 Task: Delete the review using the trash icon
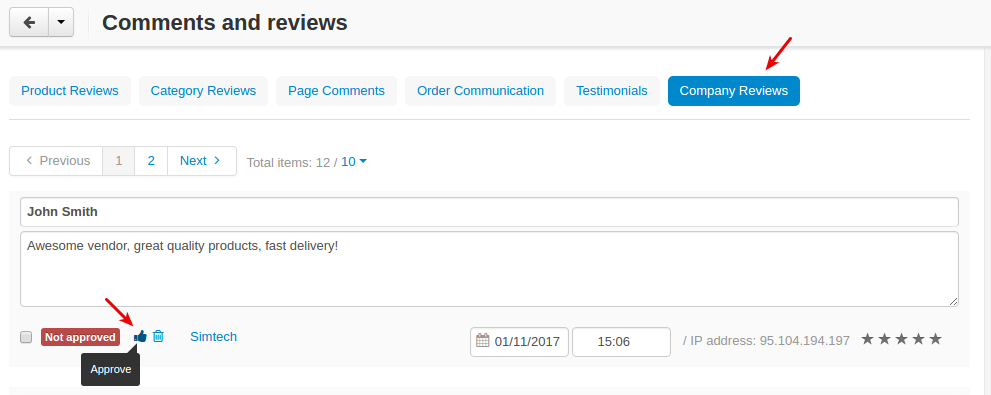pos(158,336)
